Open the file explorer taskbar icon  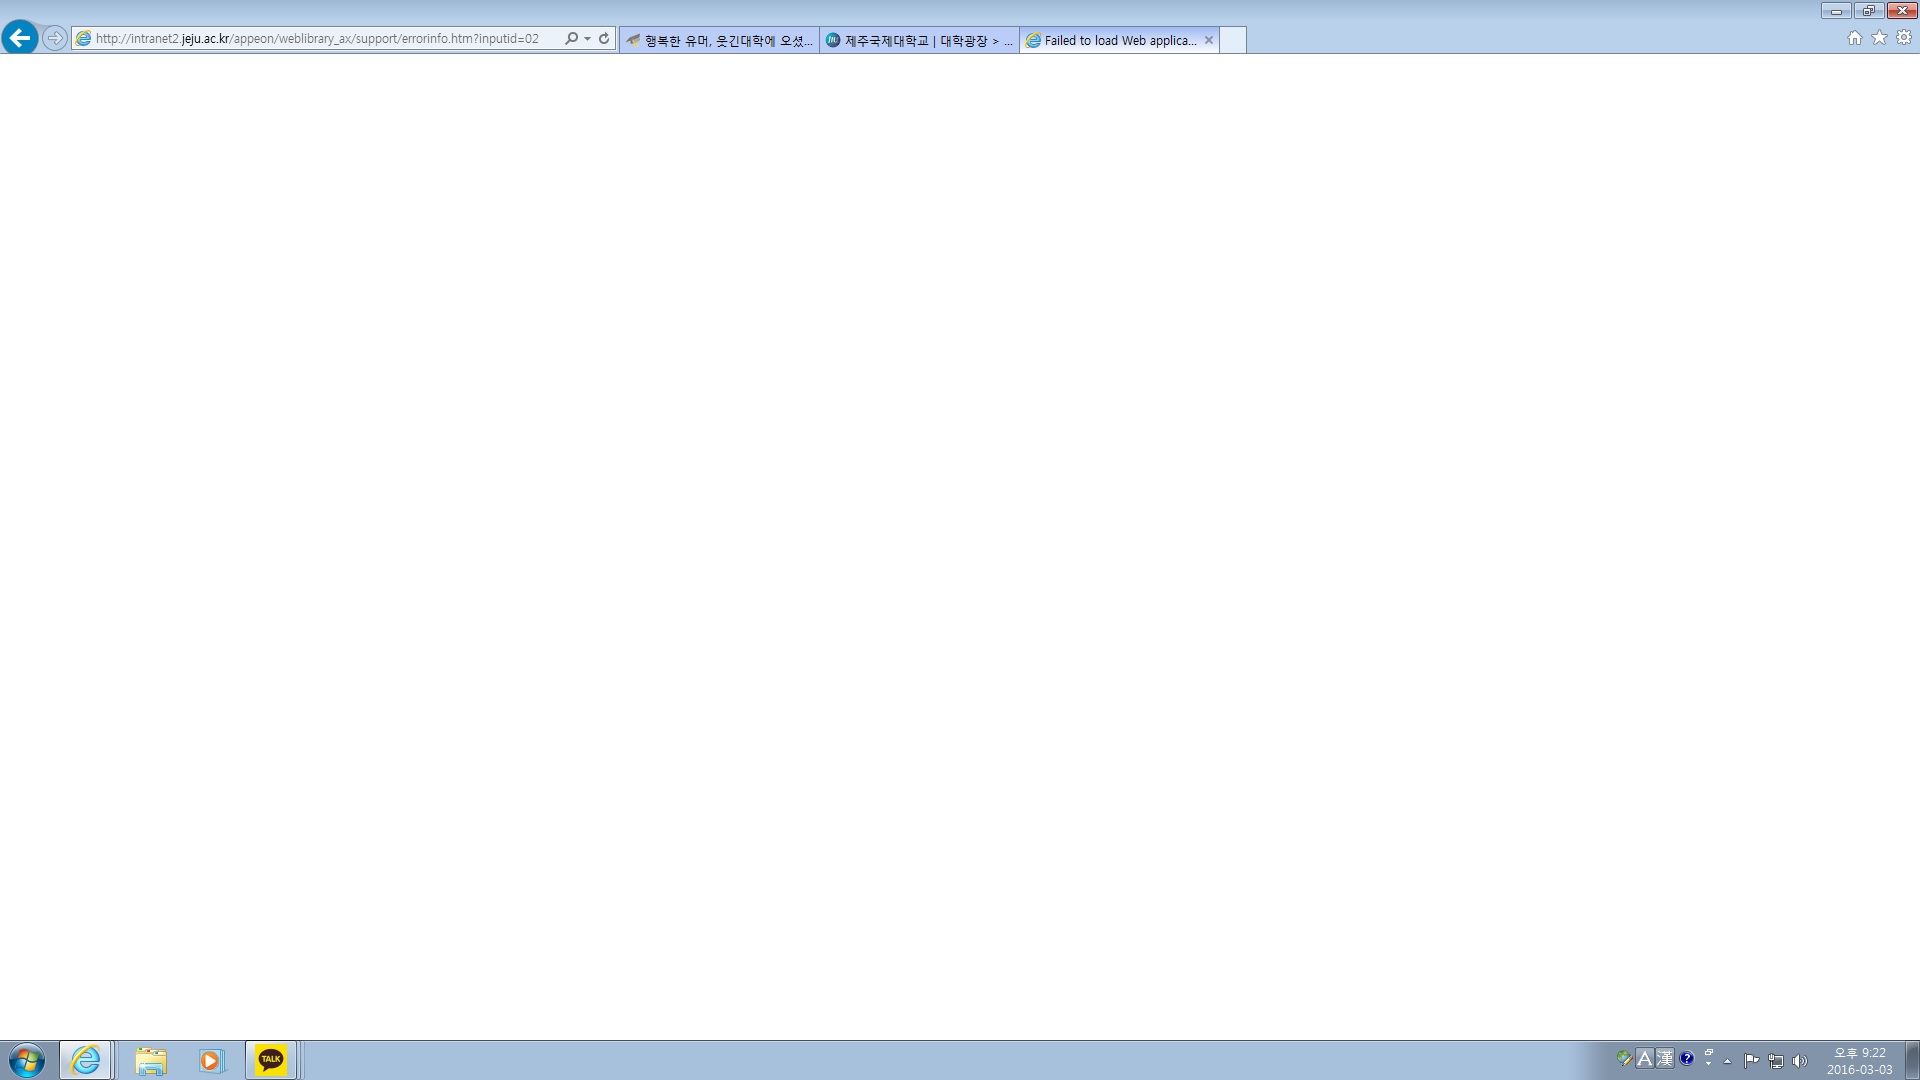pos(150,1060)
